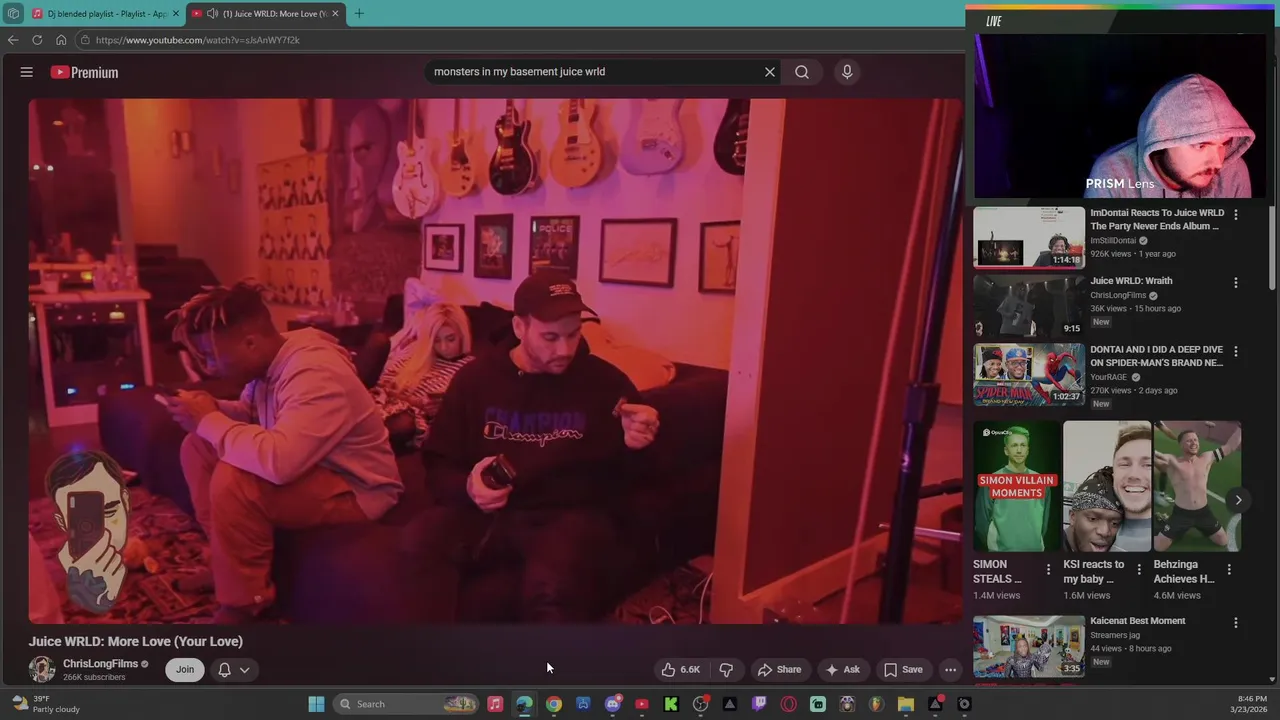
Task: Click the youtube.com address bar URL
Action: pos(198,40)
